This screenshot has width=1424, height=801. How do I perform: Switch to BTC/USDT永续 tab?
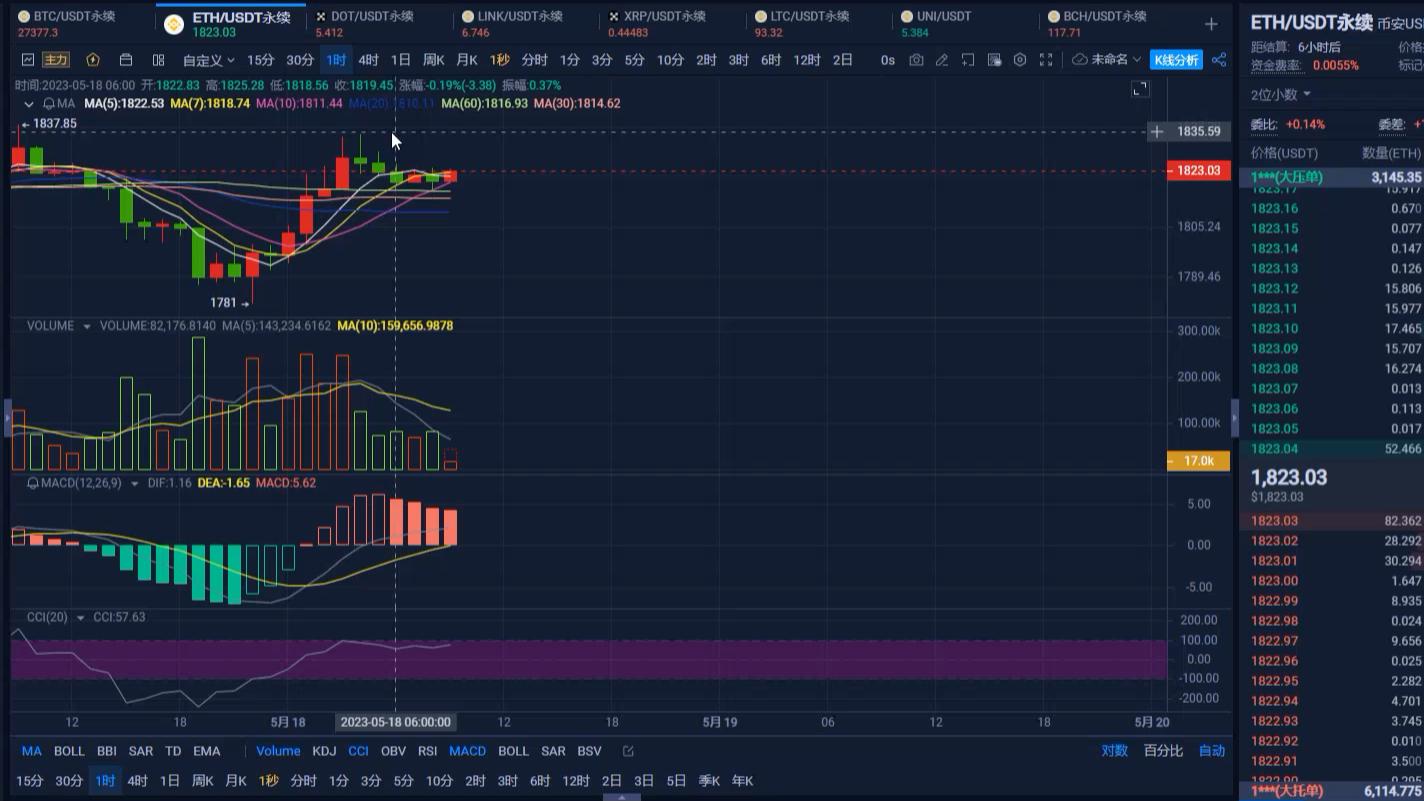click(x=74, y=17)
